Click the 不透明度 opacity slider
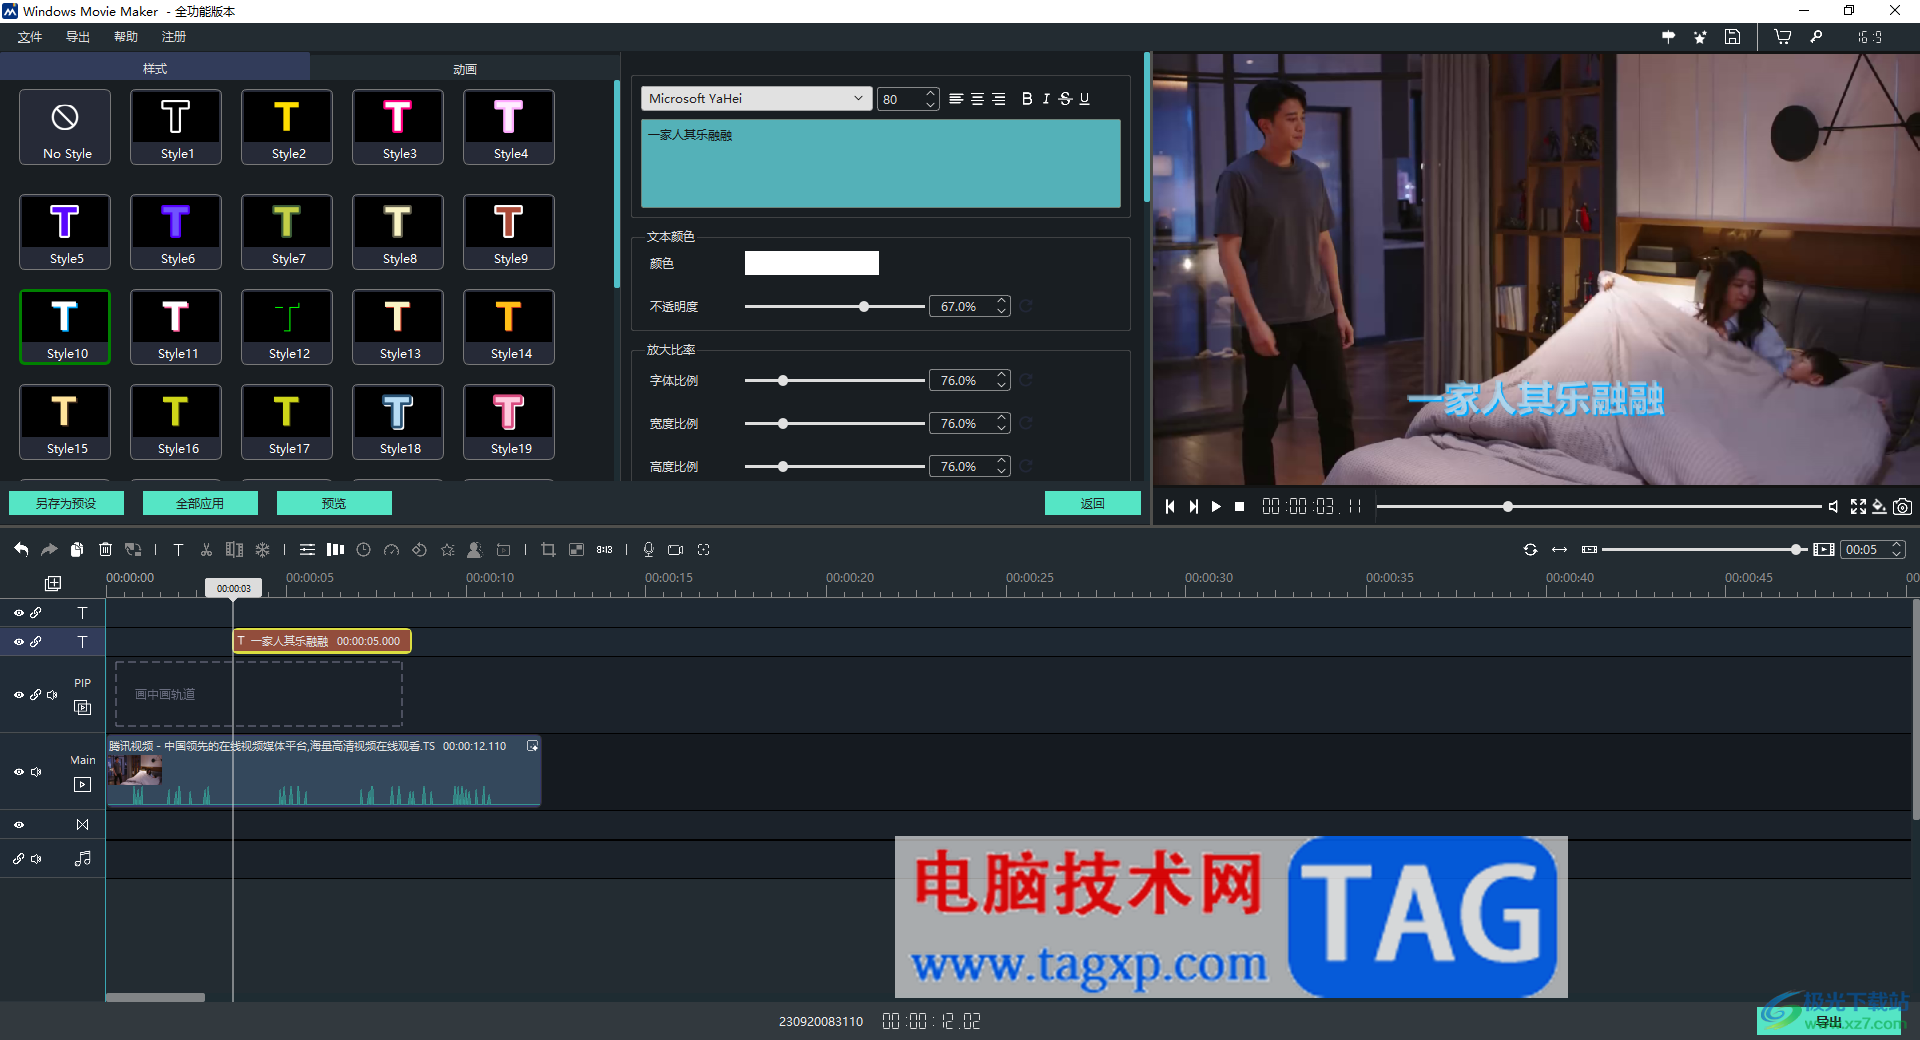This screenshot has height=1040, width=1920. point(834,306)
